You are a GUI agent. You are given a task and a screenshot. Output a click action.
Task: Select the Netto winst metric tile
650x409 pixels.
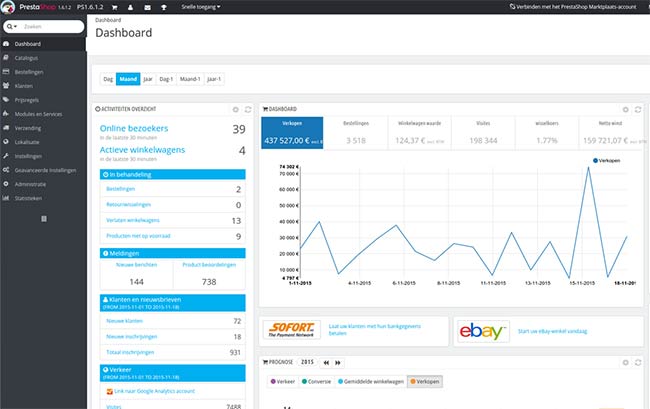pyautogui.click(x=611, y=133)
